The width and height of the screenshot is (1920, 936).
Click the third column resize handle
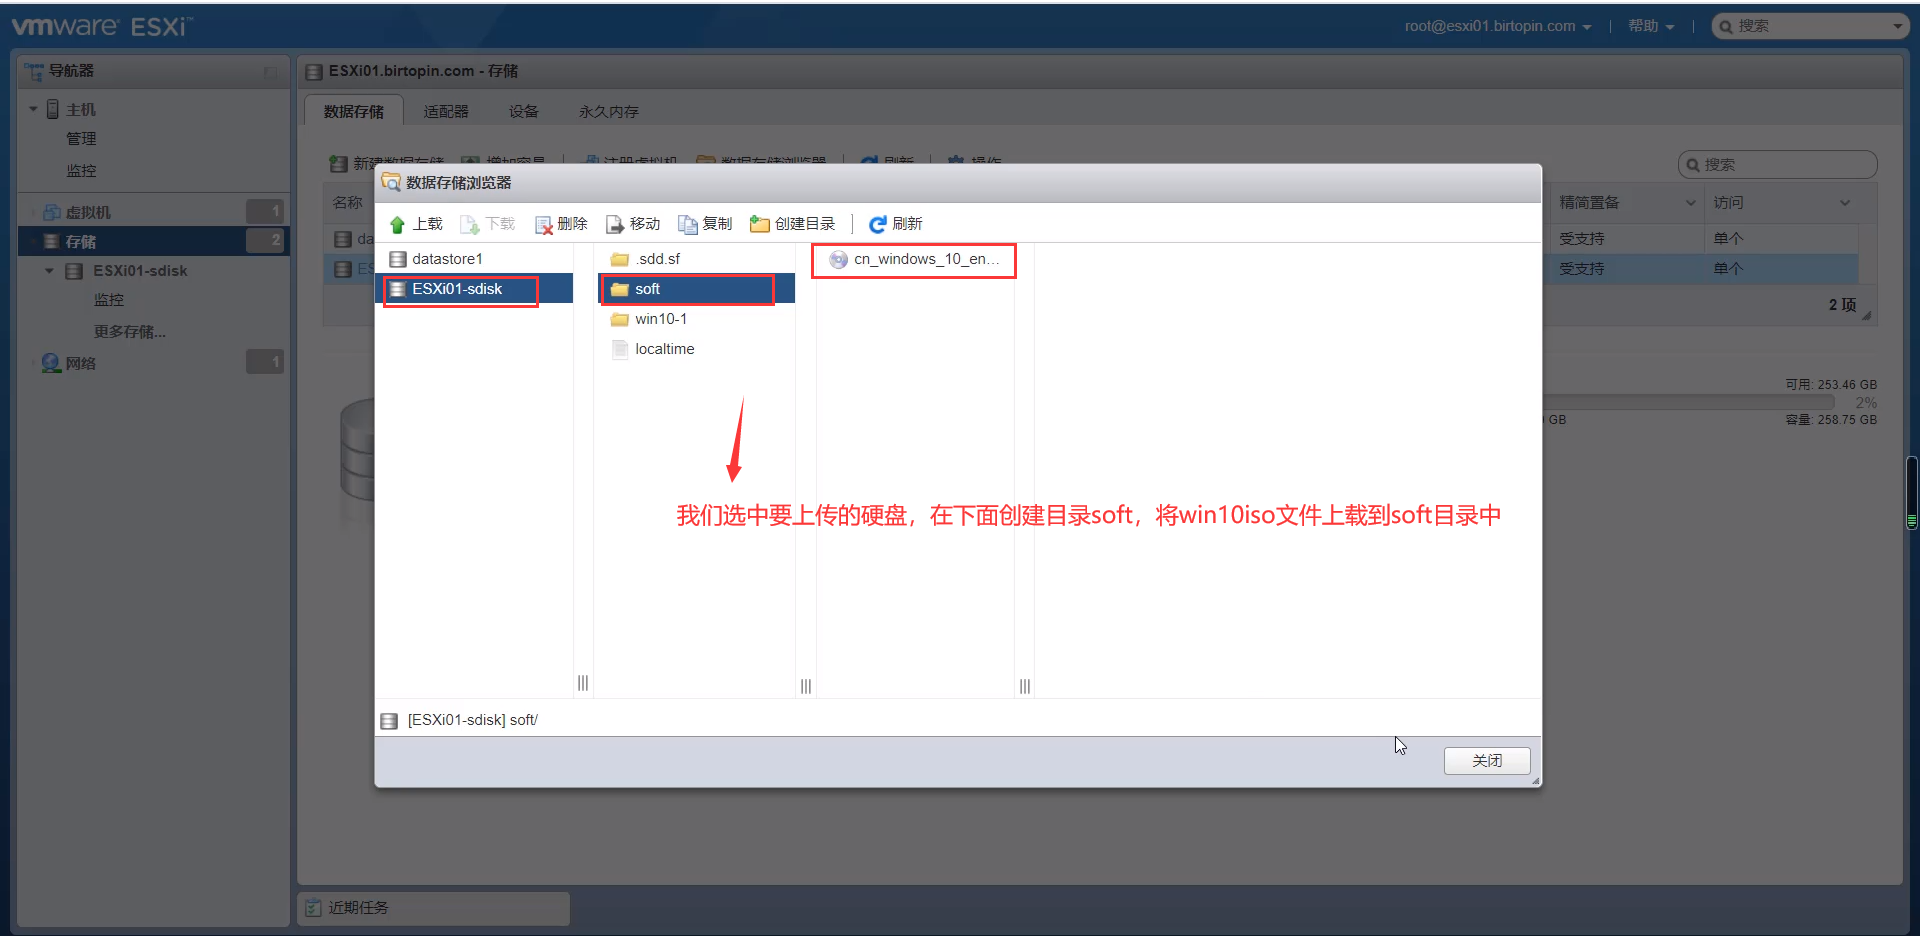click(1025, 686)
